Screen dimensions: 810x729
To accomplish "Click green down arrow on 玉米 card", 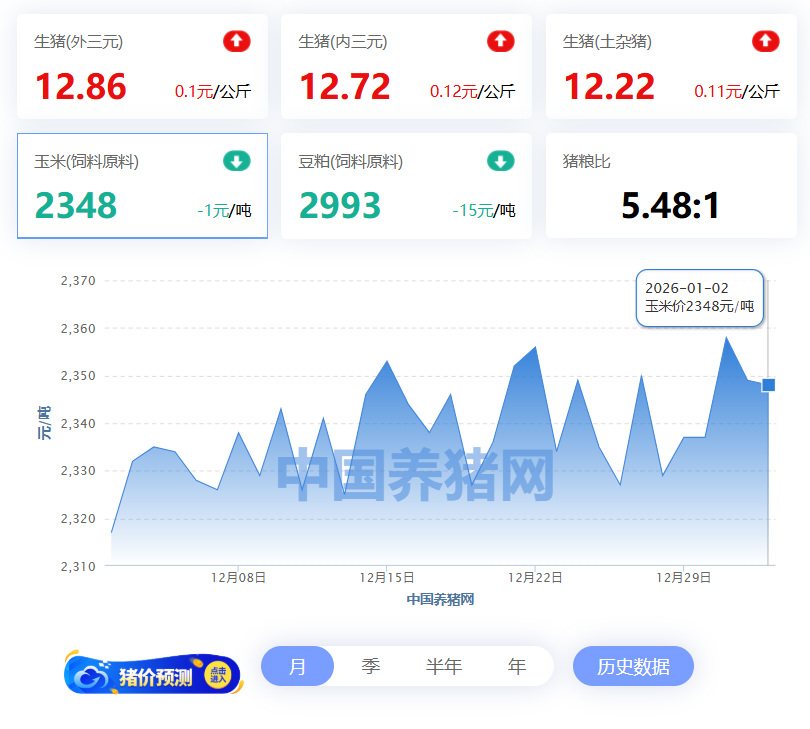I will pyautogui.click(x=237, y=161).
